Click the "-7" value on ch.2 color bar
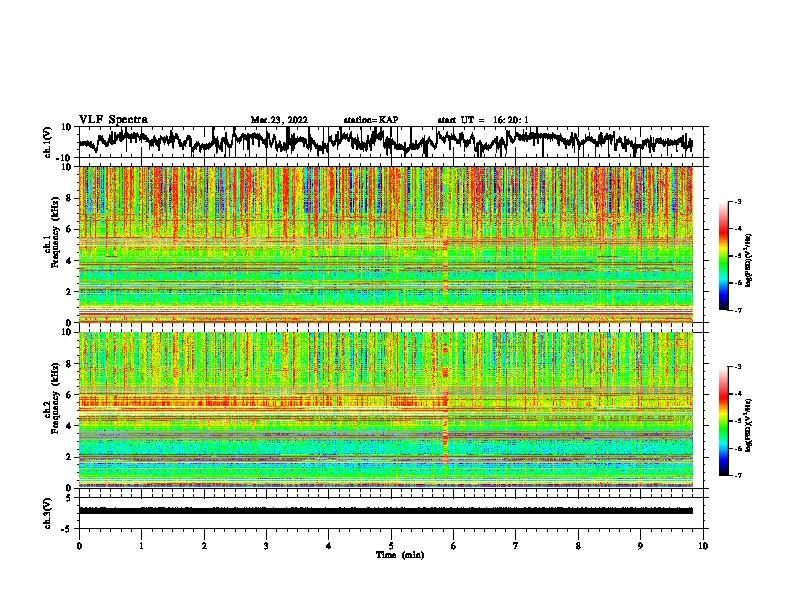 [x=738, y=476]
